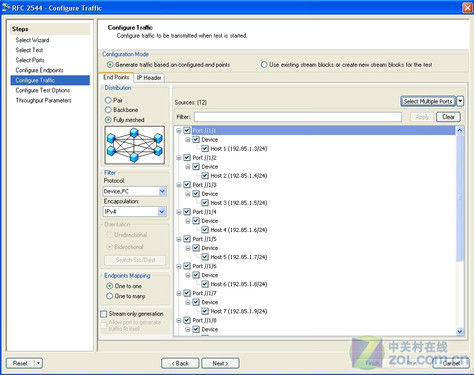474x375 pixels.
Task: Open the Protocol dropdown
Action: [162, 191]
